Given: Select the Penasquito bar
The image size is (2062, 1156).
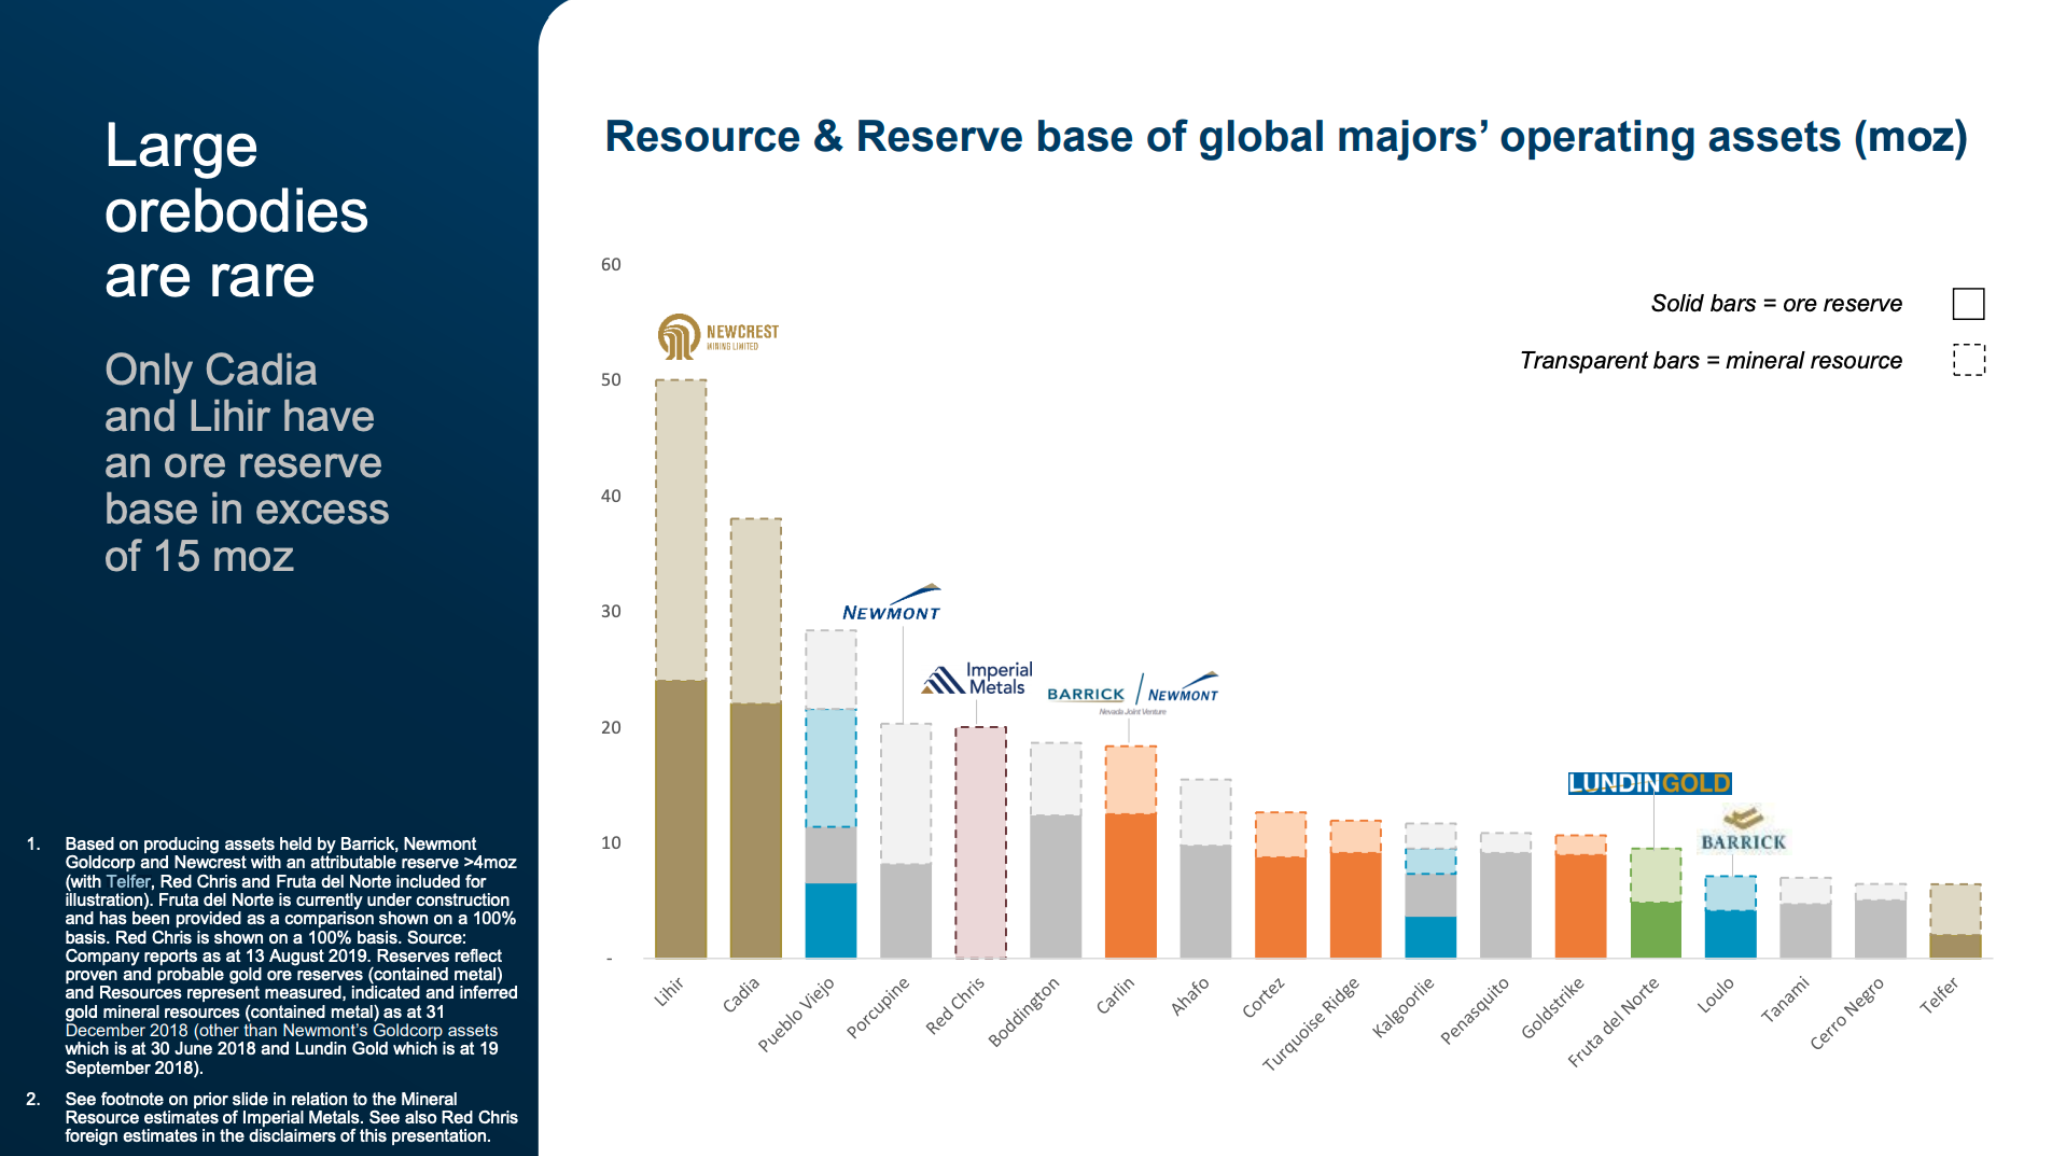Looking at the screenshot, I should 1506,895.
